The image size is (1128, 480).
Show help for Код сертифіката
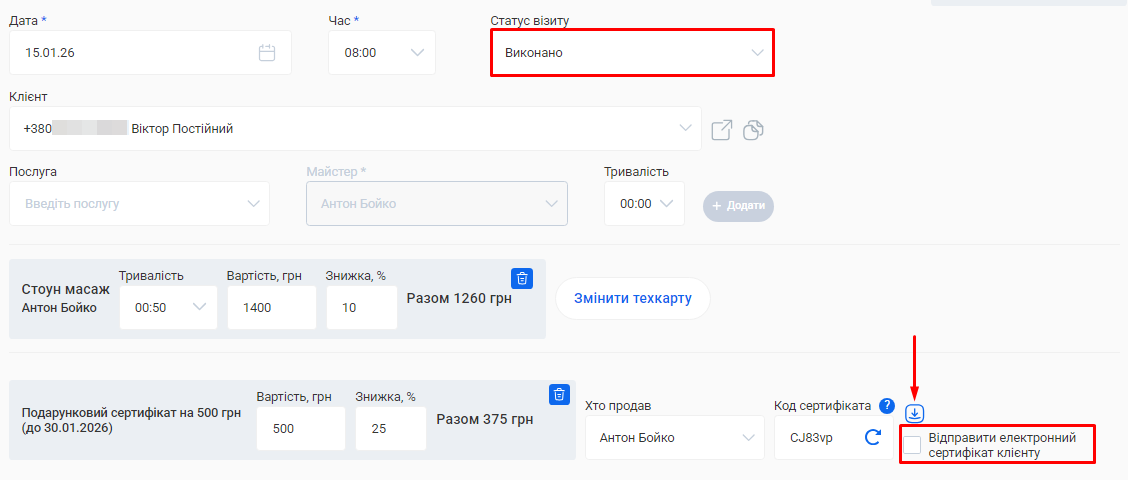(886, 405)
